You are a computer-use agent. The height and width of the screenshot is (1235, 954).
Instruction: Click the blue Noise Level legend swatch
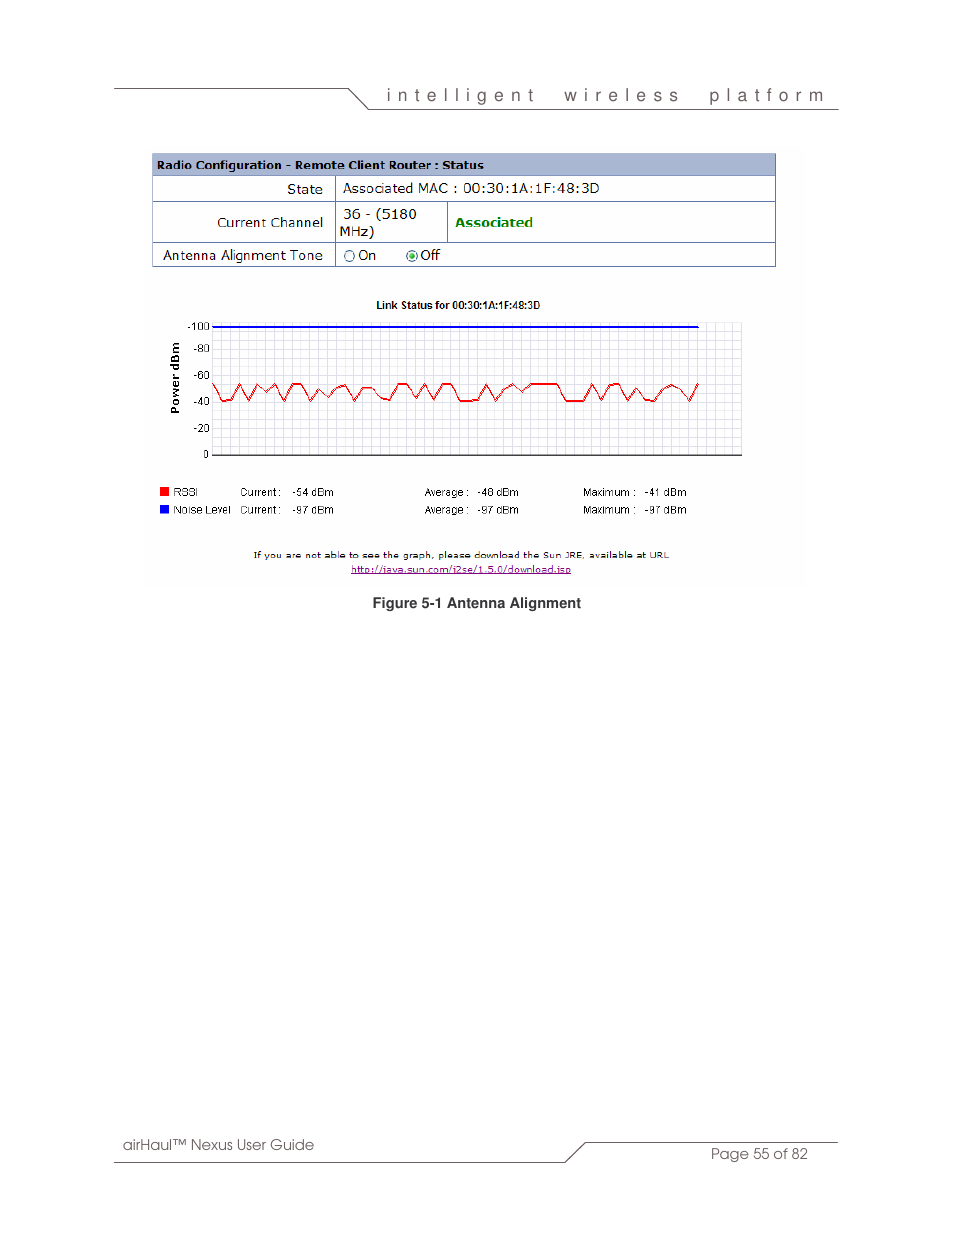165,510
